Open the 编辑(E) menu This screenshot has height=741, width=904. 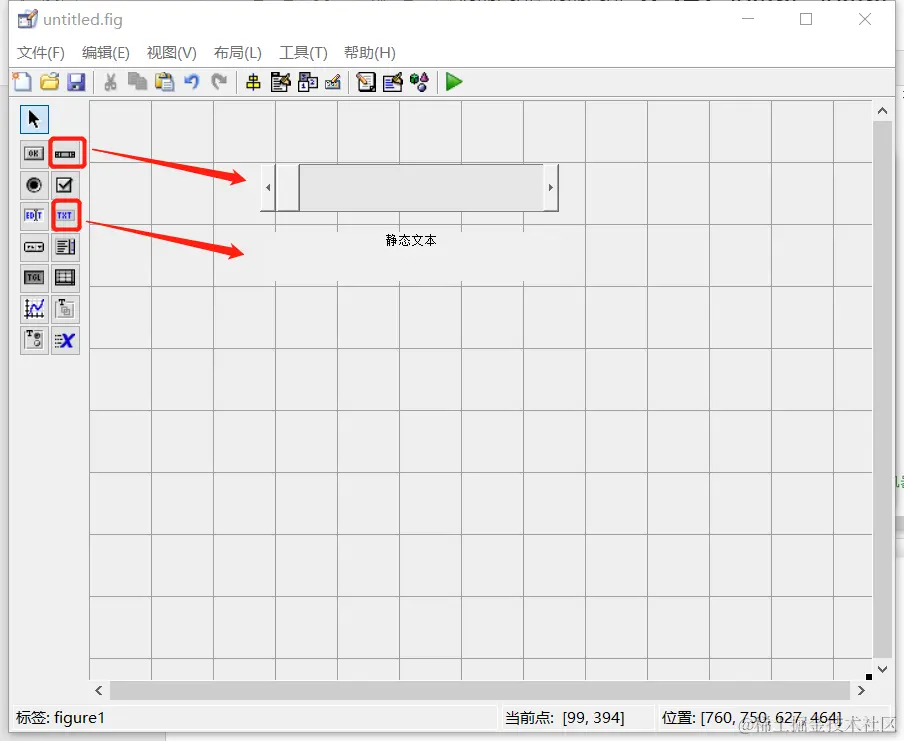(106, 52)
